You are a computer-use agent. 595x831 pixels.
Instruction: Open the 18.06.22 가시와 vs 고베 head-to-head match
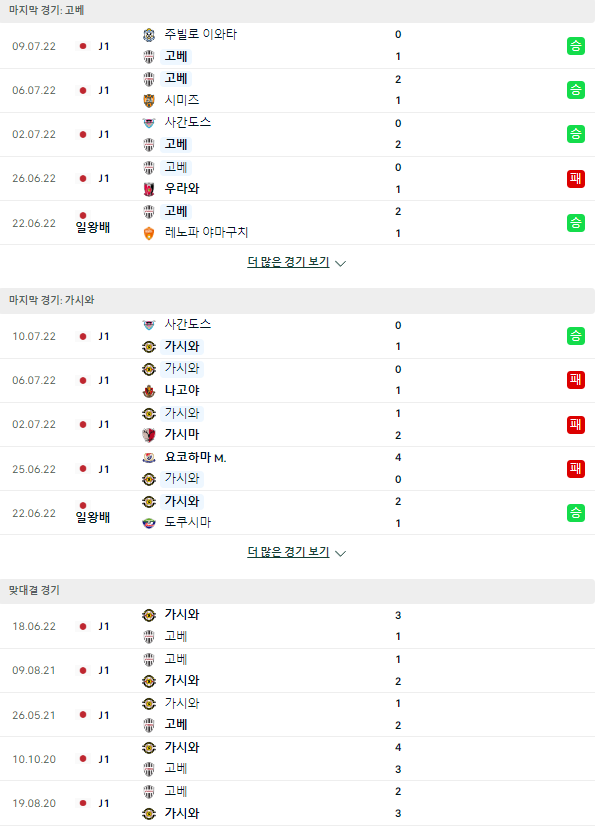297,626
